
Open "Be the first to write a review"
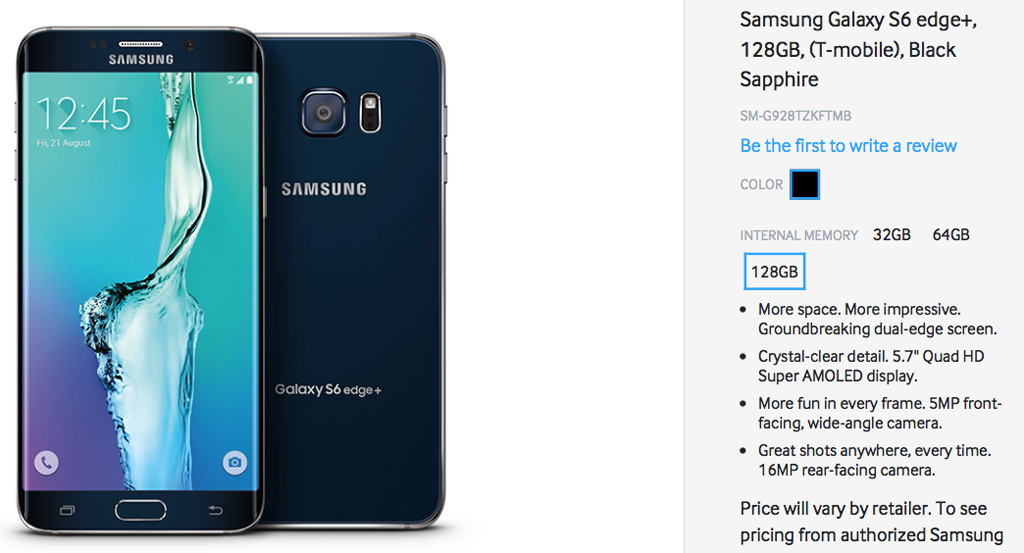click(x=848, y=146)
